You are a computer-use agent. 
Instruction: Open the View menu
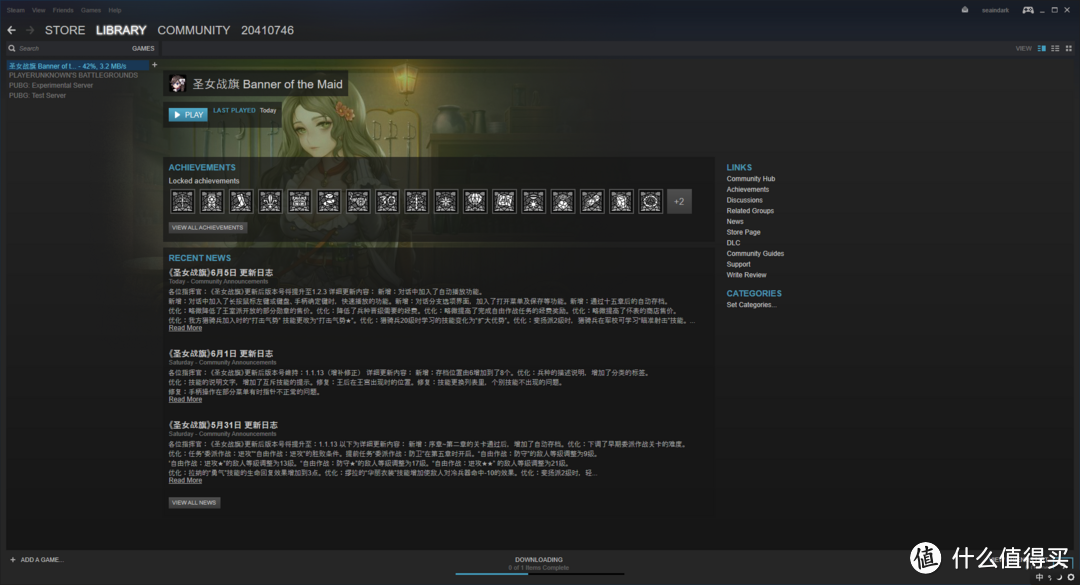click(39, 10)
